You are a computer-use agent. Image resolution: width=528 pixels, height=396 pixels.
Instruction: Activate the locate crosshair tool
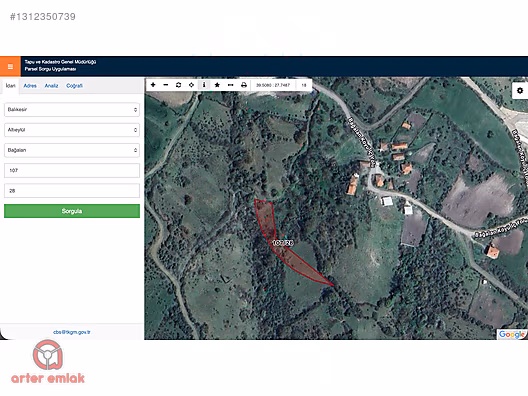click(191, 85)
